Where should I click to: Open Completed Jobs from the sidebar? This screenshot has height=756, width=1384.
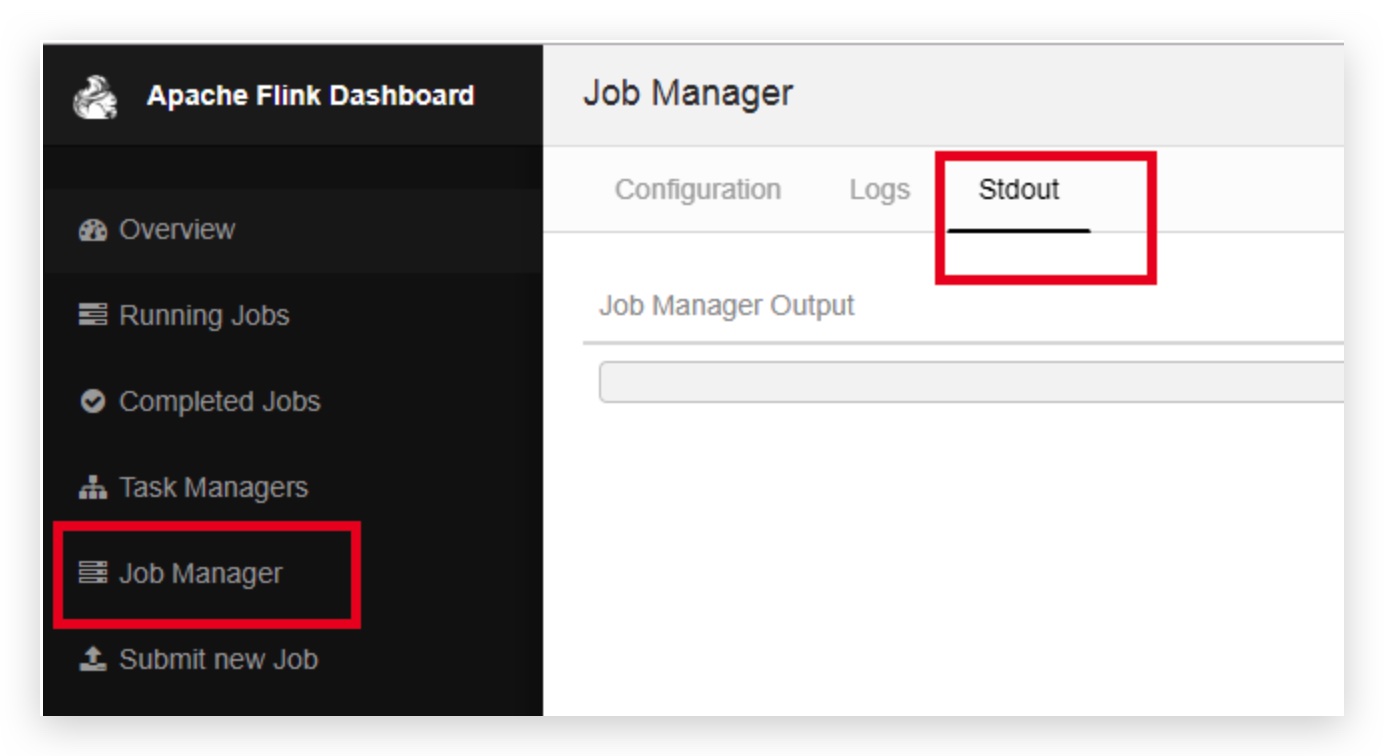pos(220,402)
